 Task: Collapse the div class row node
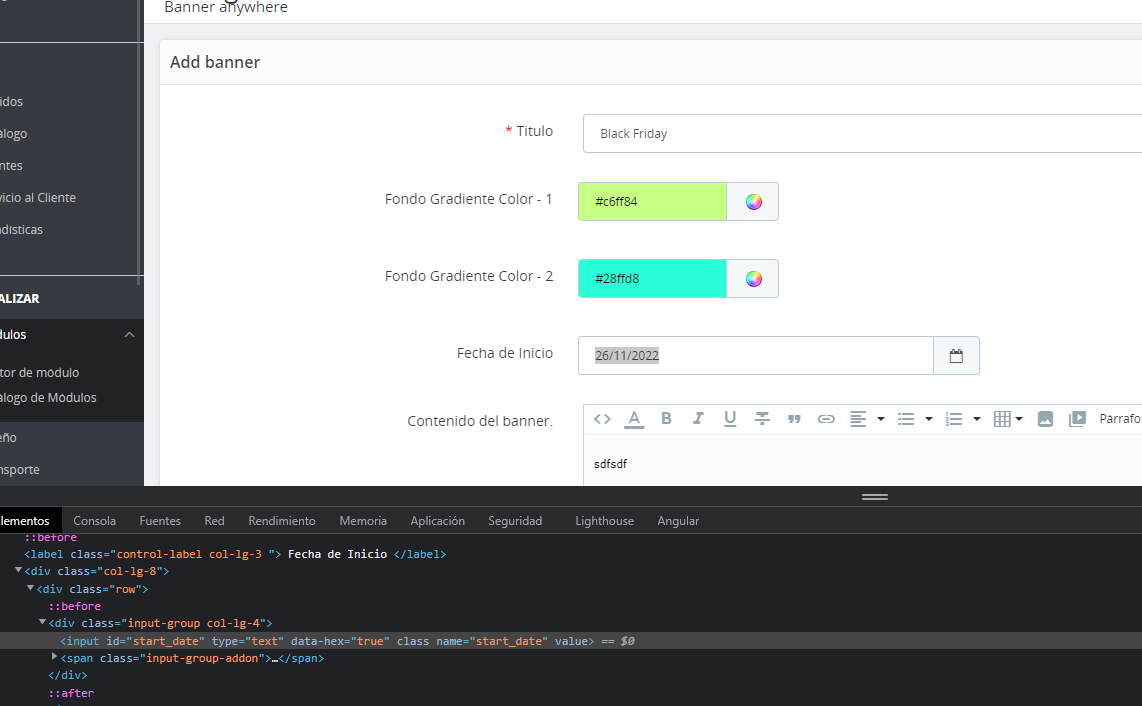coord(30,588)
